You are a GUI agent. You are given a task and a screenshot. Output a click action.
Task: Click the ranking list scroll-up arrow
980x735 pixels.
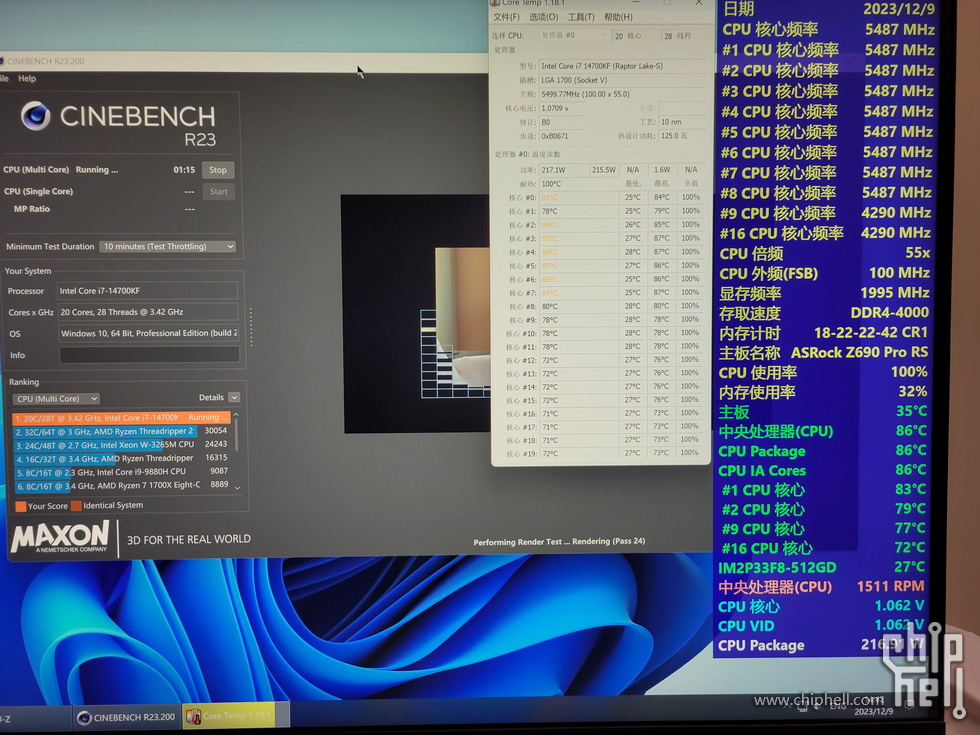point(236,416)
